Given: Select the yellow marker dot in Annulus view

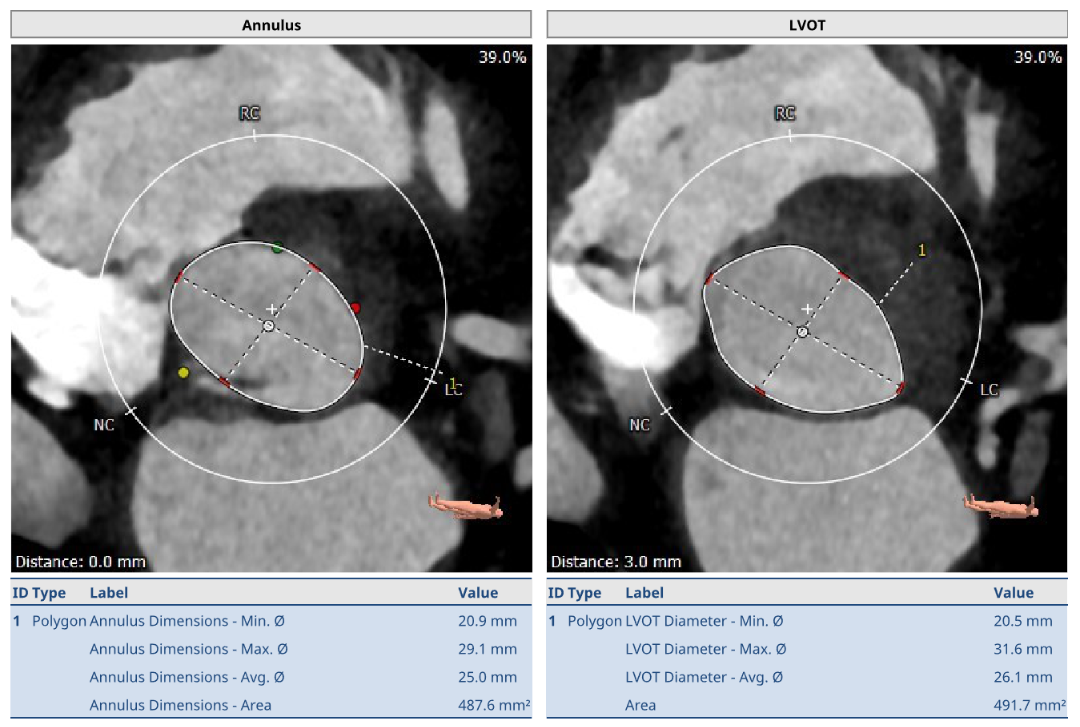Looking at the screenshot, I should [183, 373].
